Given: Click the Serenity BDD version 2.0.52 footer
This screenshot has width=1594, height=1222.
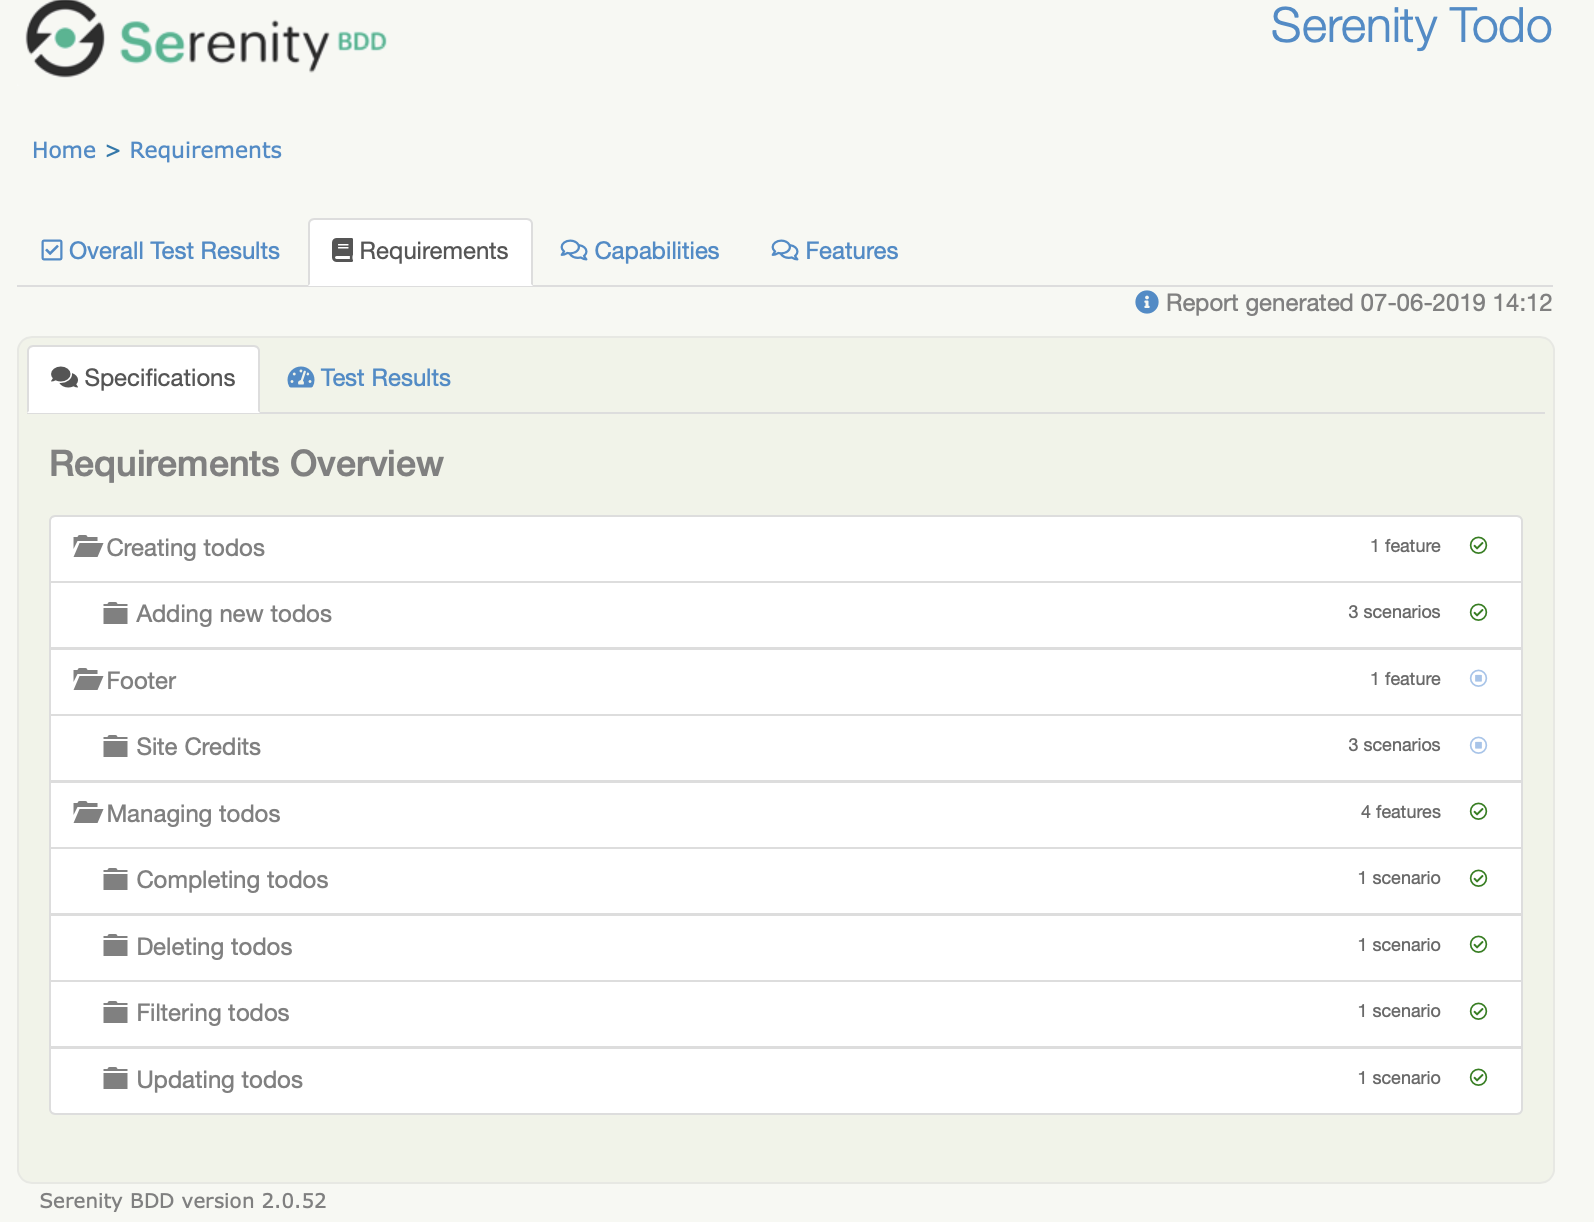Looking at the screenshot, I should 183,1201.
